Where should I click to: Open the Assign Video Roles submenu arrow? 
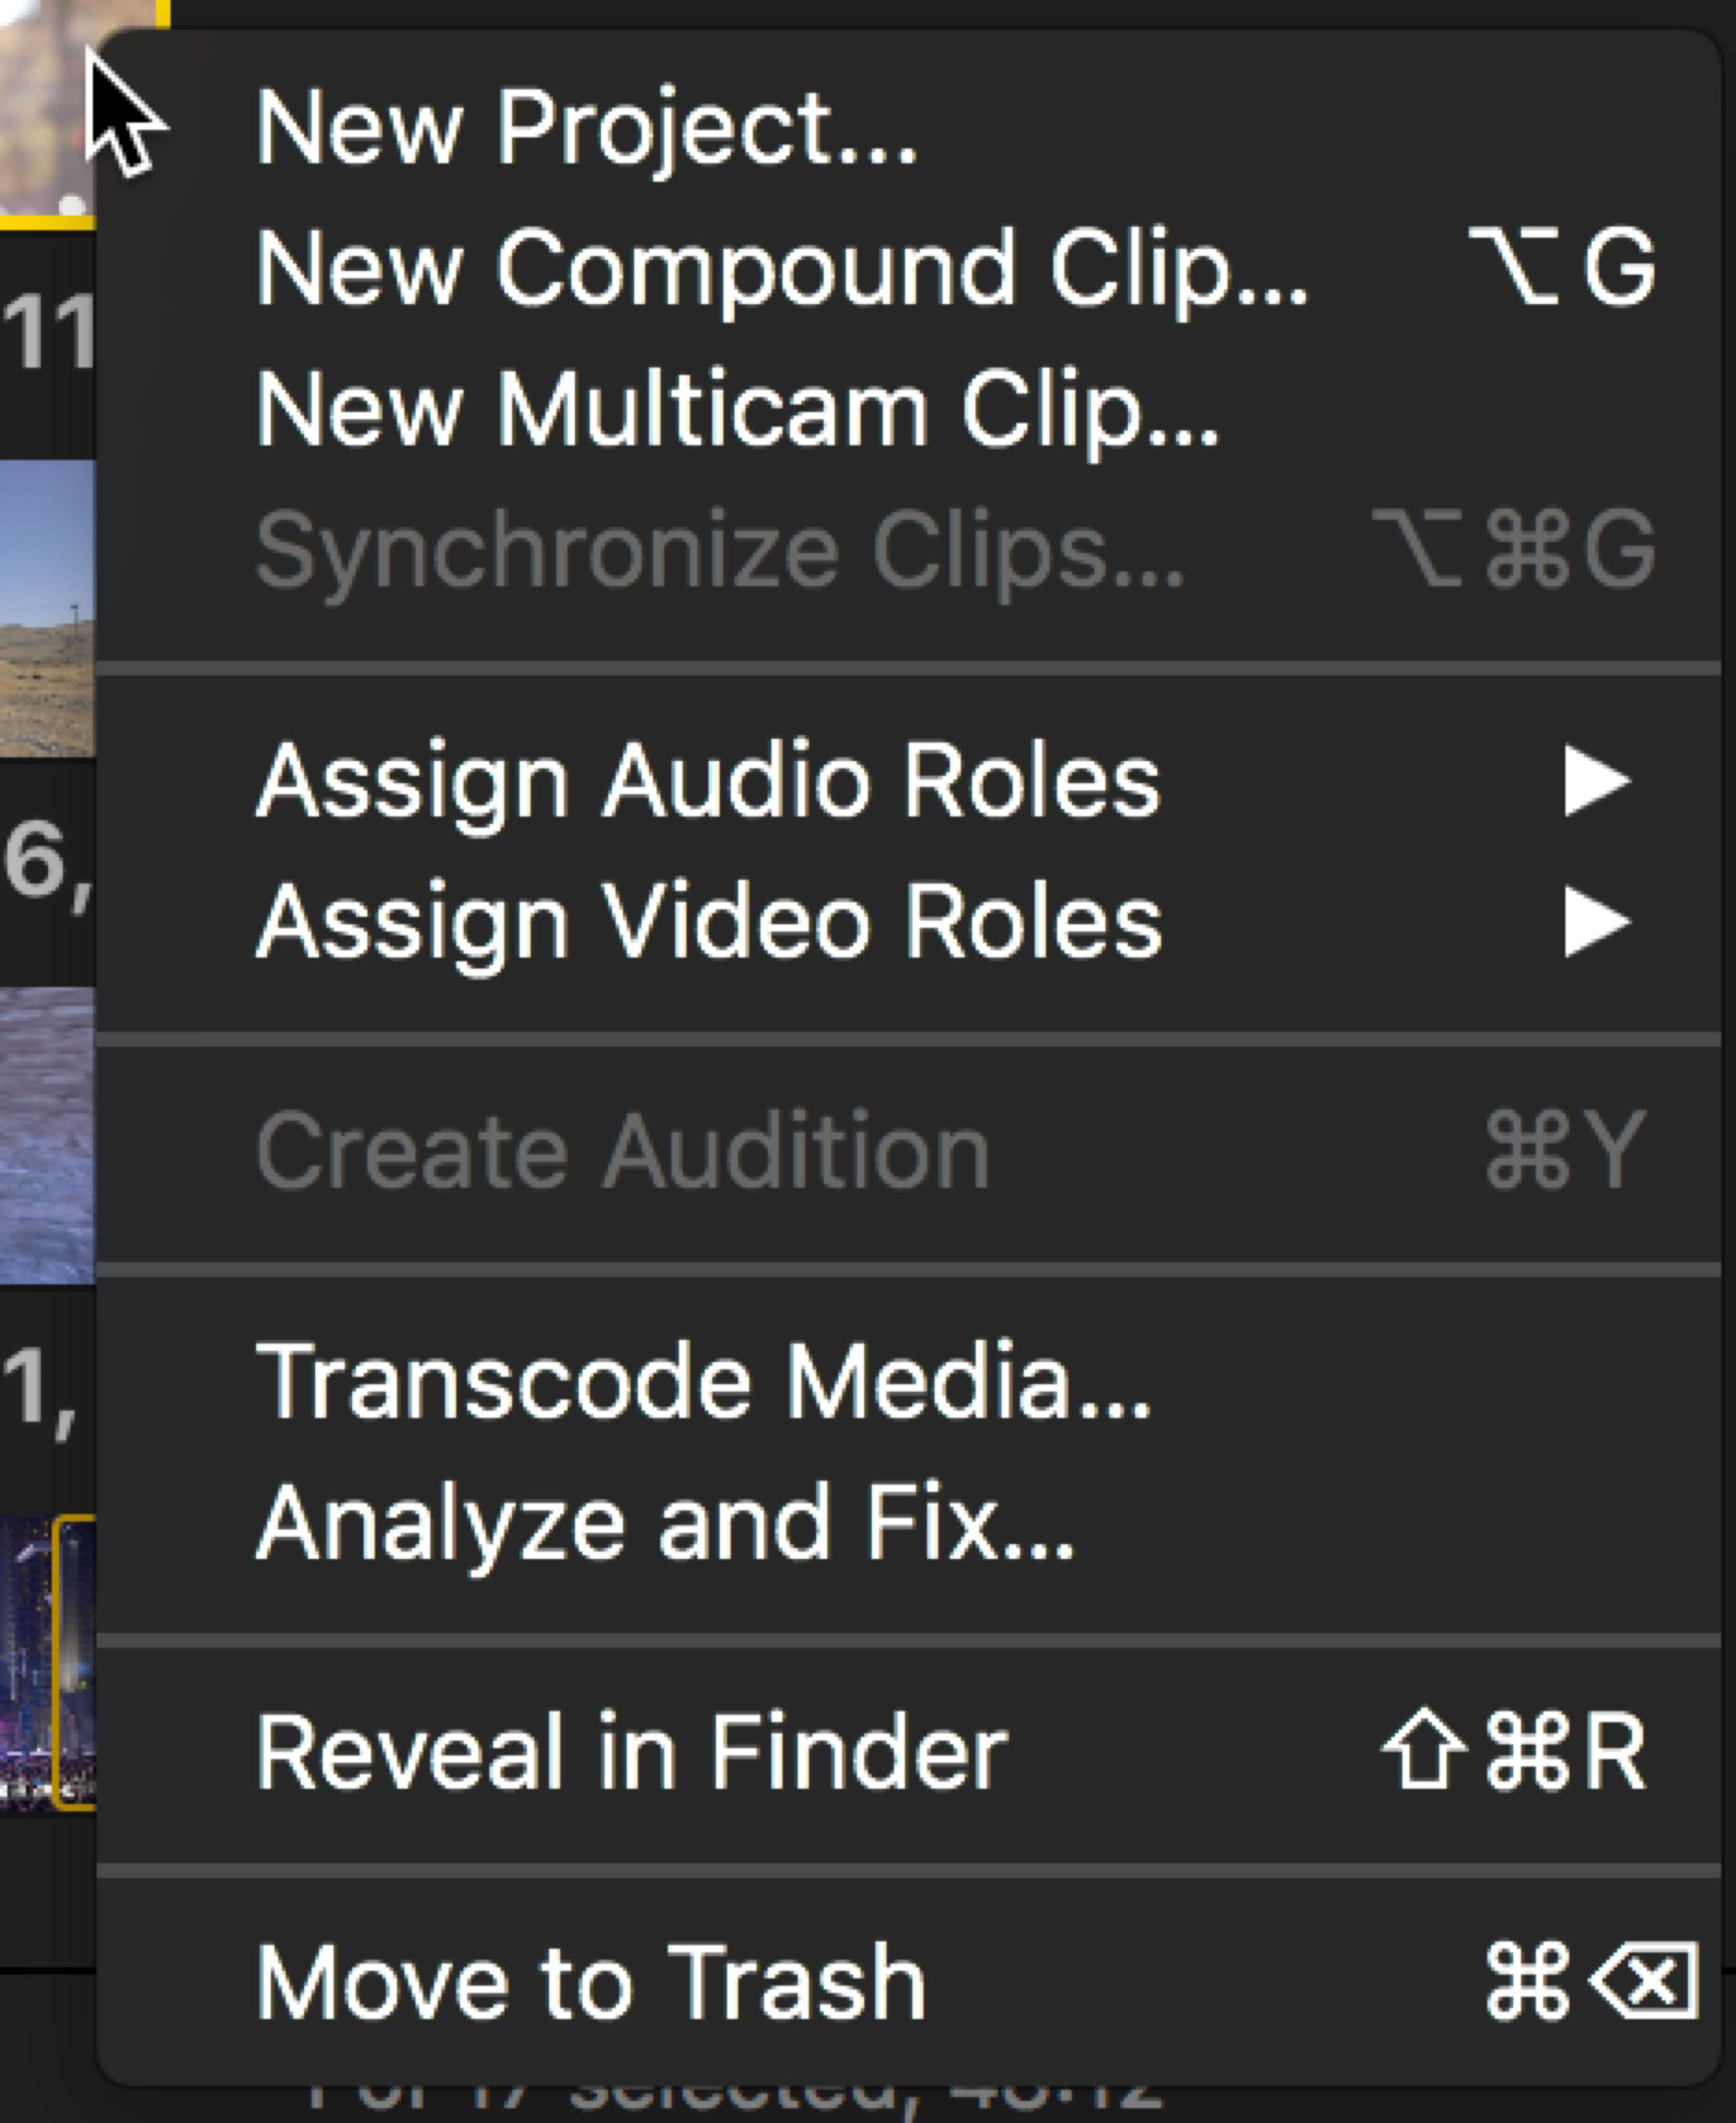pos(1596,922)
